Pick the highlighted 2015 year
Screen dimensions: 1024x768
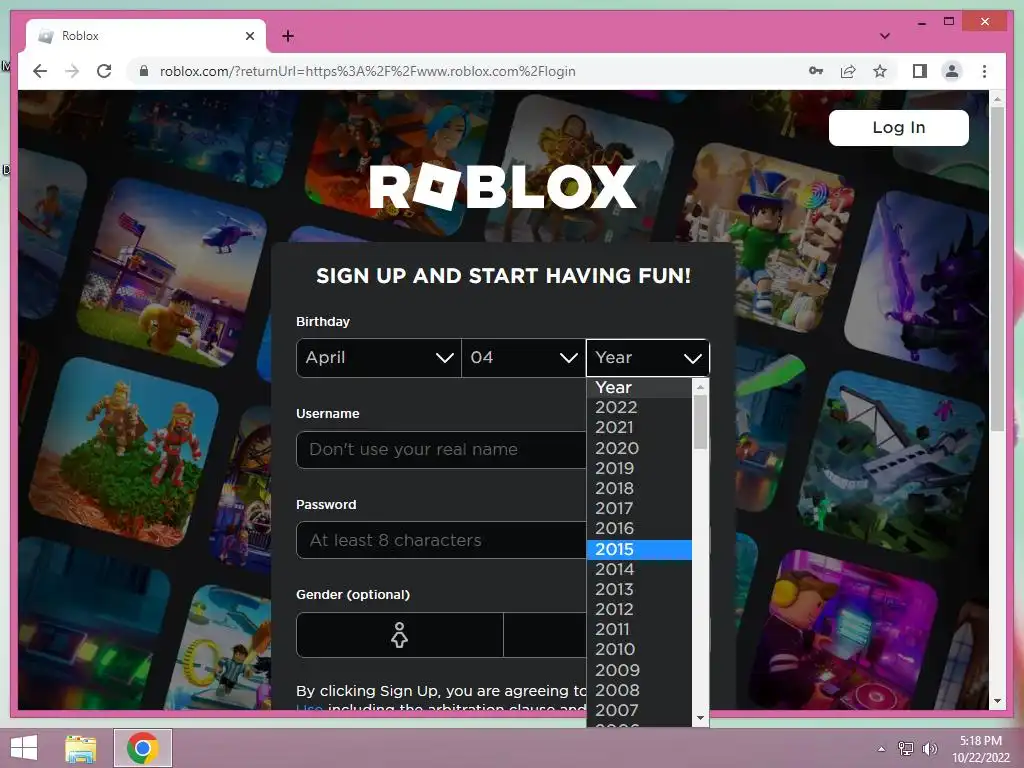[639, 549]
